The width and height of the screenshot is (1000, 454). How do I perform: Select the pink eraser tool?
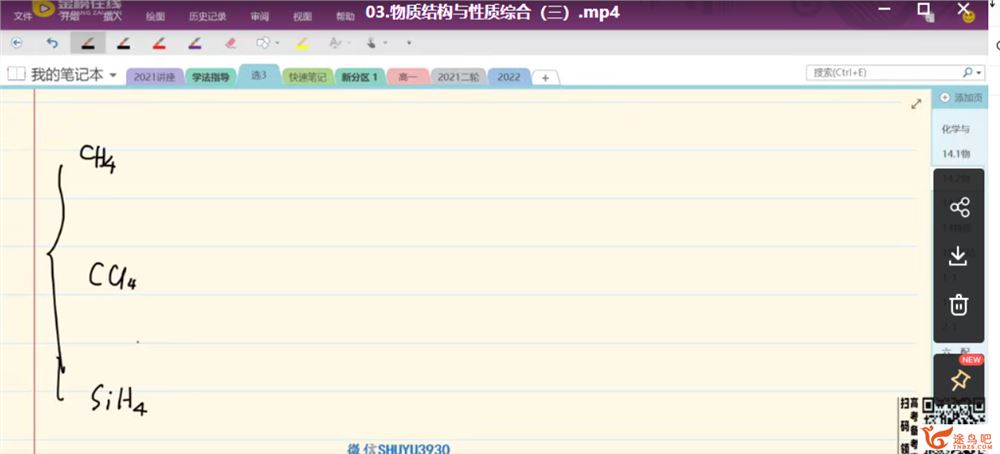click(231, 43)
